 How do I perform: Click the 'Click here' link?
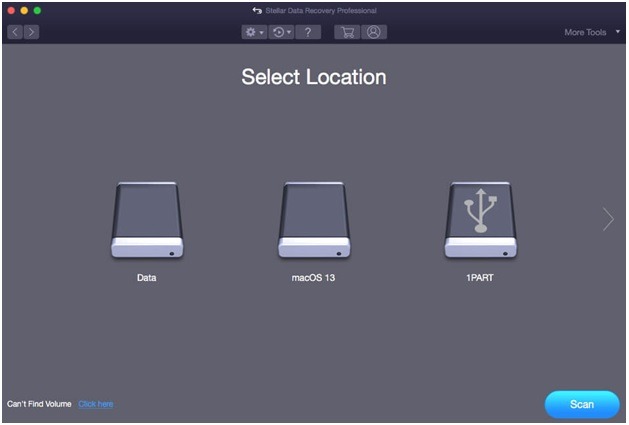point(95,404)
